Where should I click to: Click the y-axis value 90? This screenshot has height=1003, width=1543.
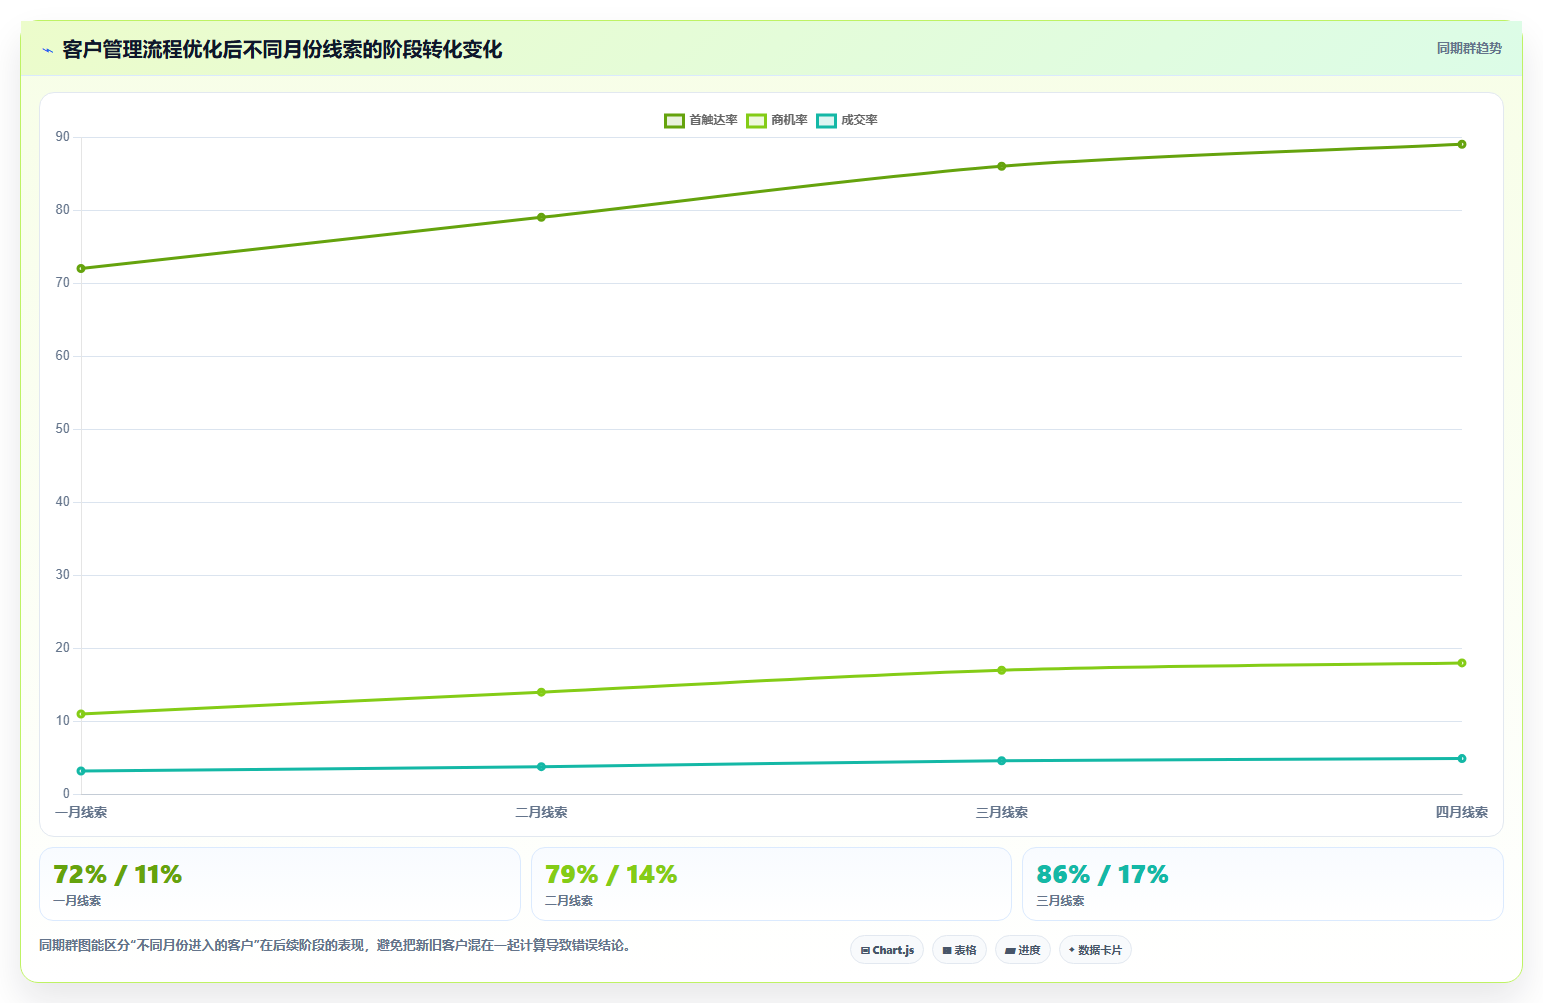63,137
